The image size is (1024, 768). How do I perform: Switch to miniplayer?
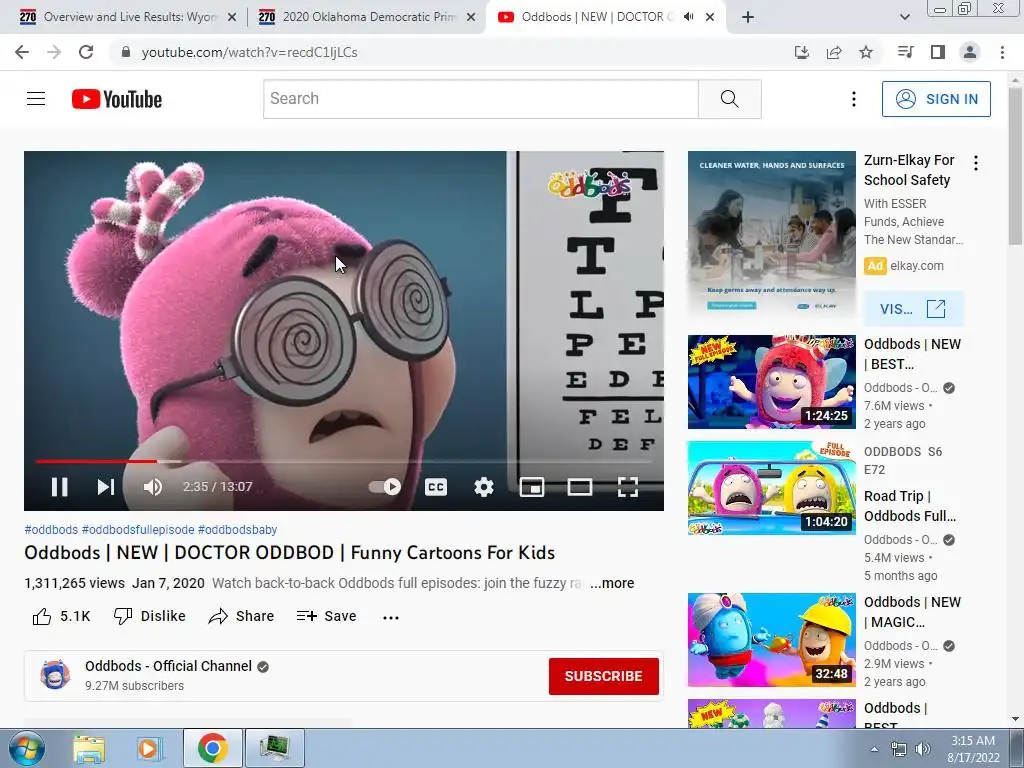tap(532, 487)
